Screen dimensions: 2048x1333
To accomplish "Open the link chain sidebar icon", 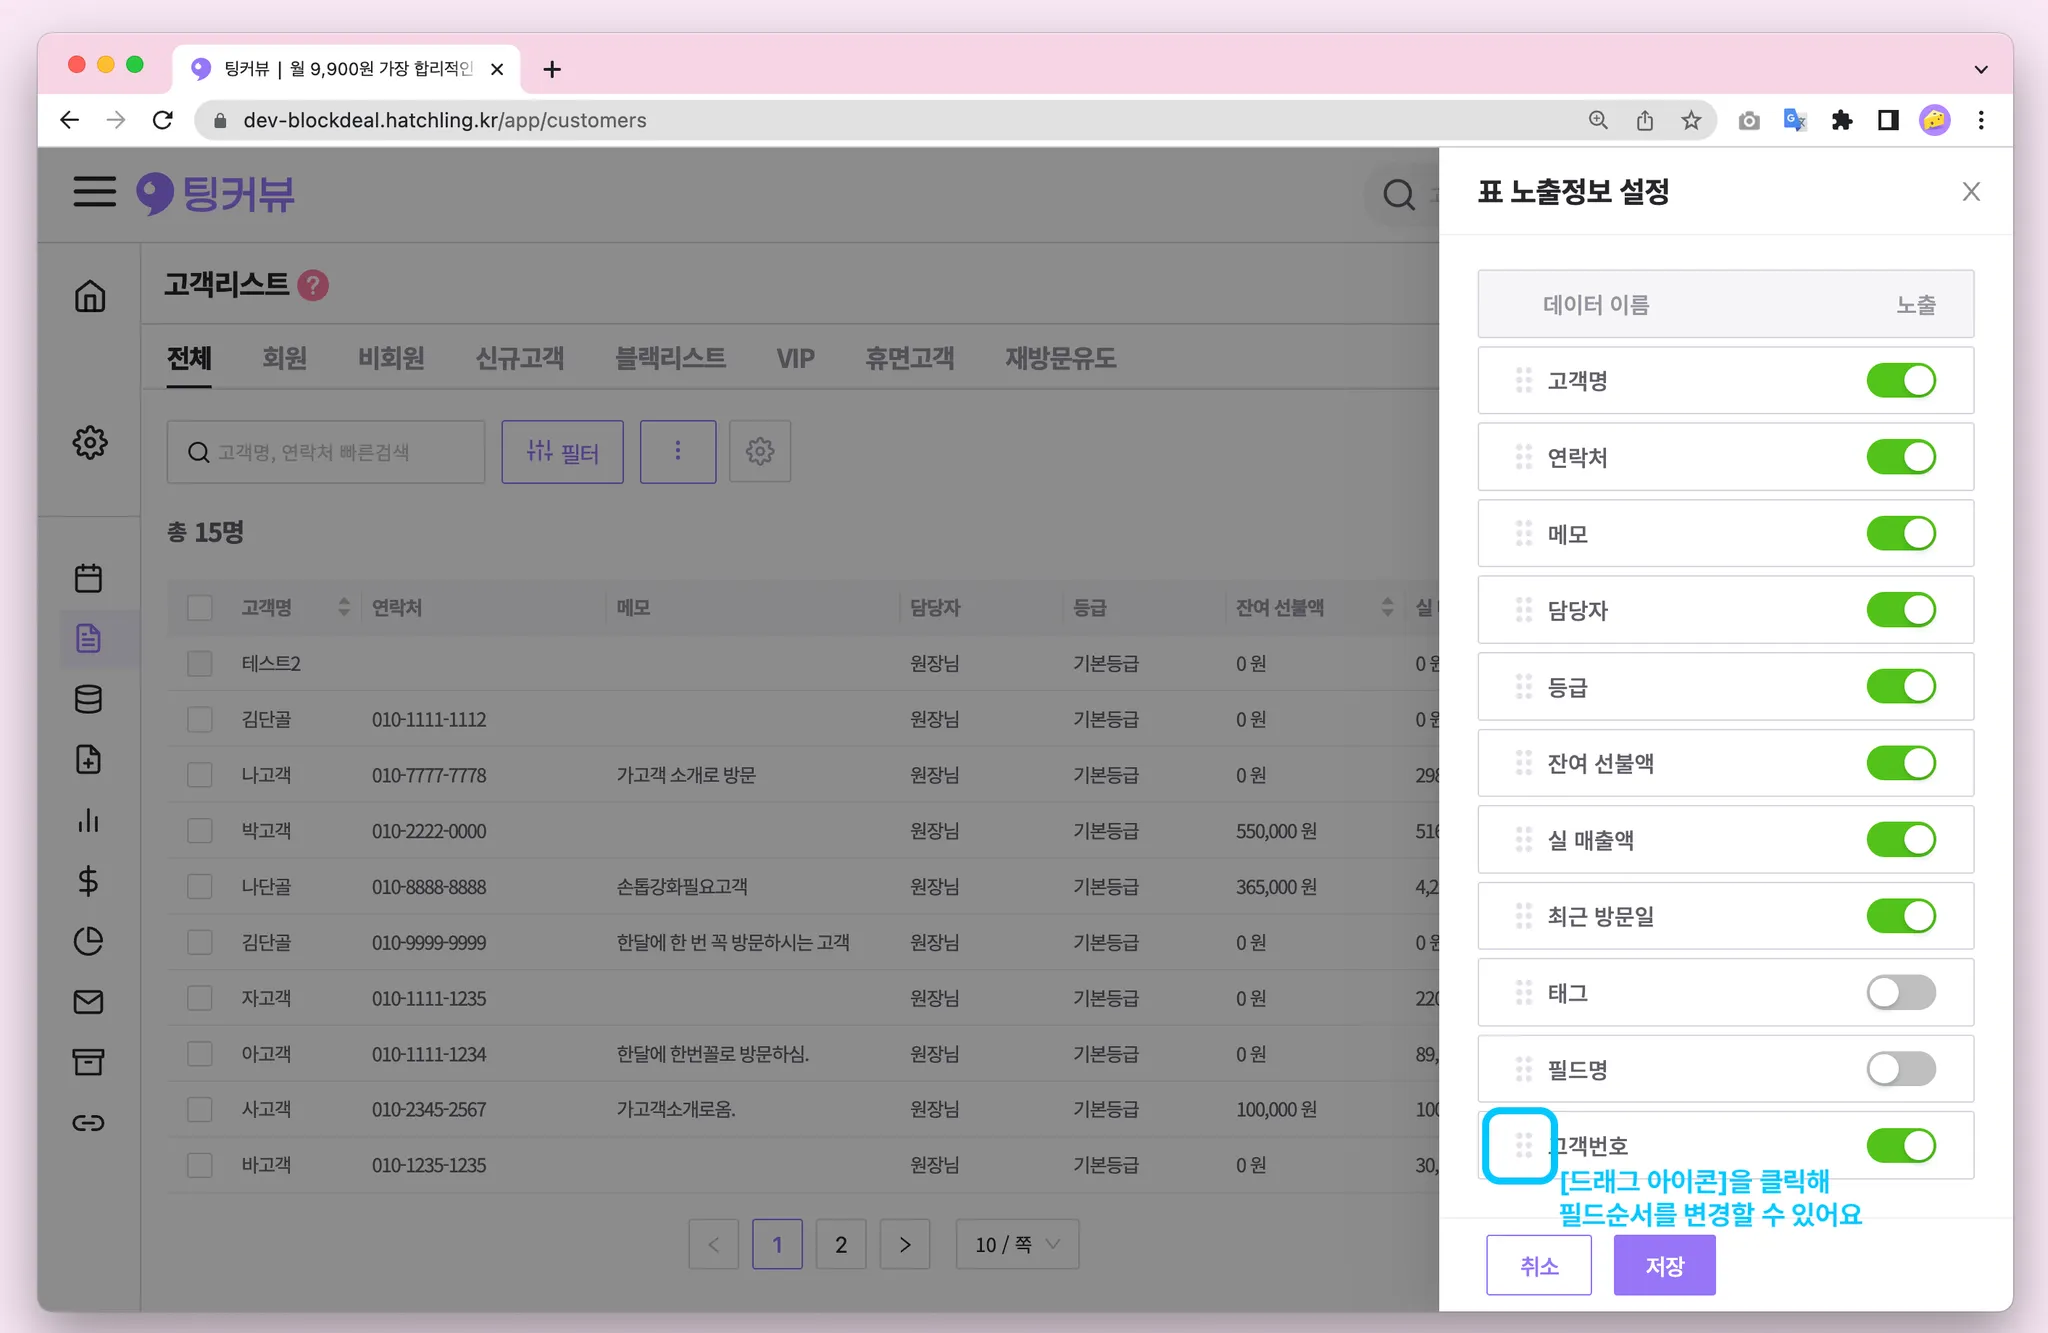I will (88, 1122).
